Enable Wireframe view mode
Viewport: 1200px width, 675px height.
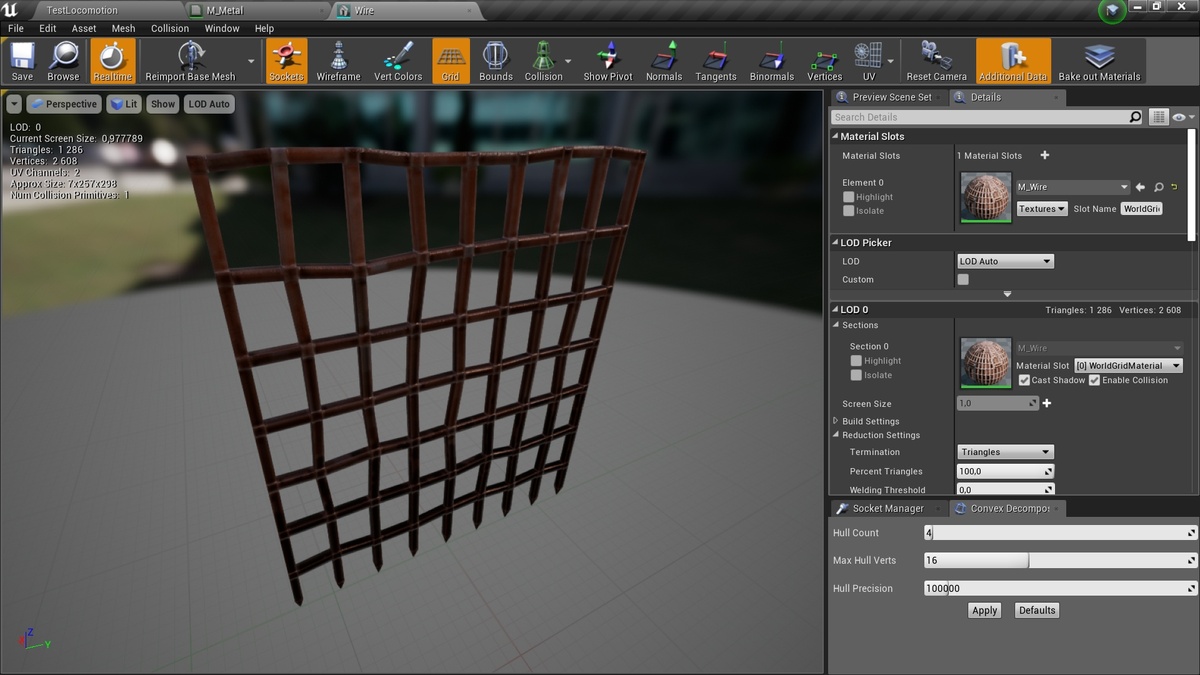[339, 61]
